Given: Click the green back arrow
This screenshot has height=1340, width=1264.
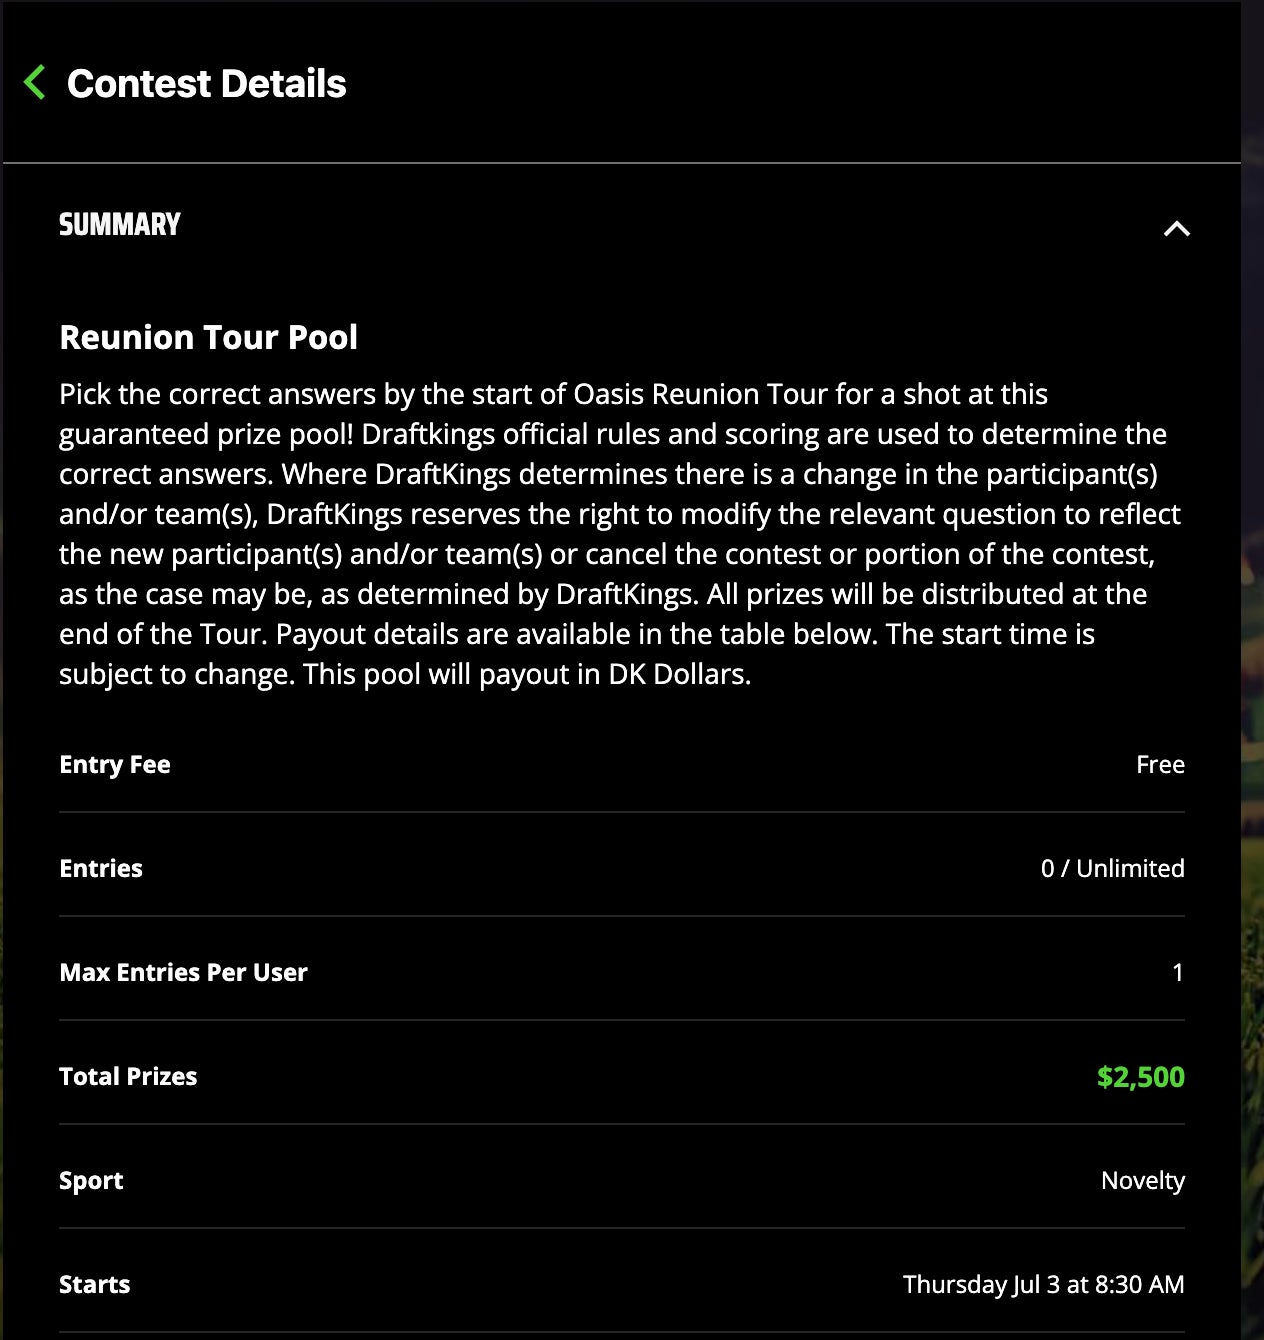Looking at the screenshot, I should [x=35, y=83].
